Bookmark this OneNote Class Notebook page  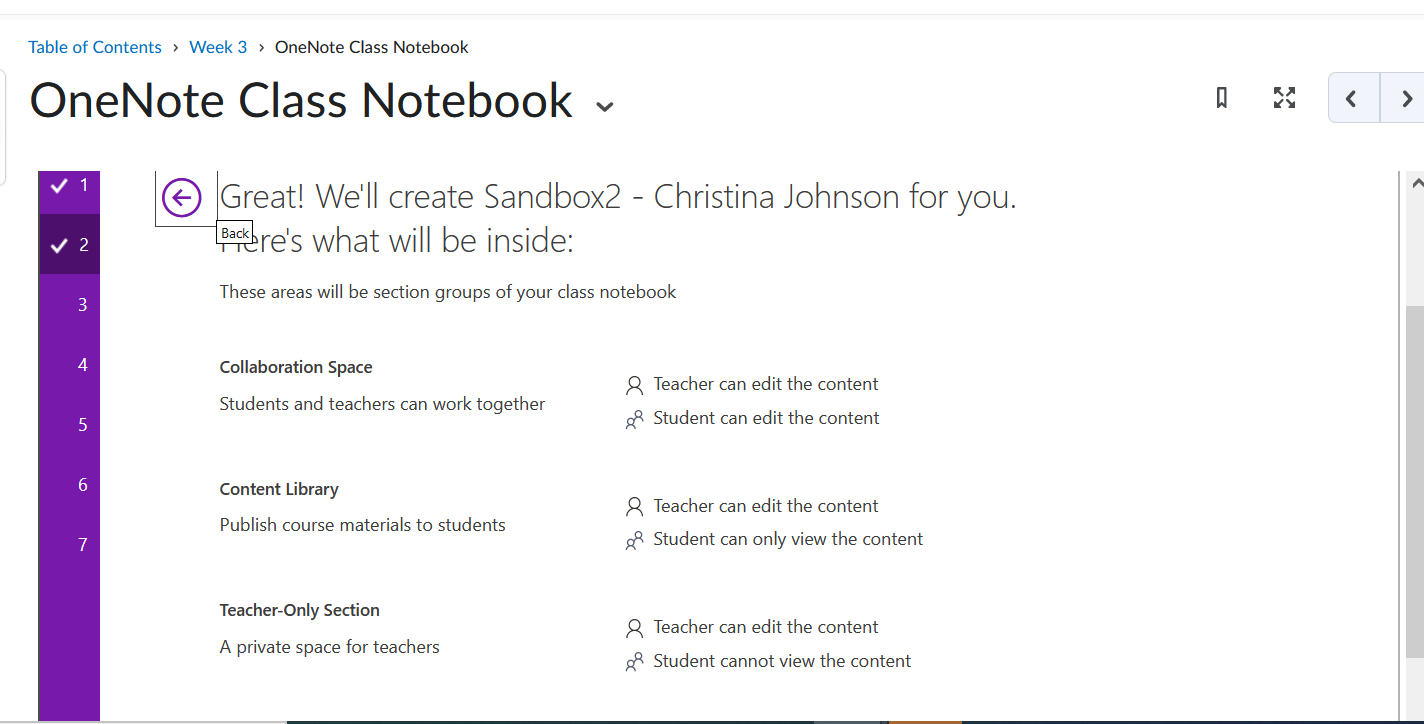tap(1221, 98)
